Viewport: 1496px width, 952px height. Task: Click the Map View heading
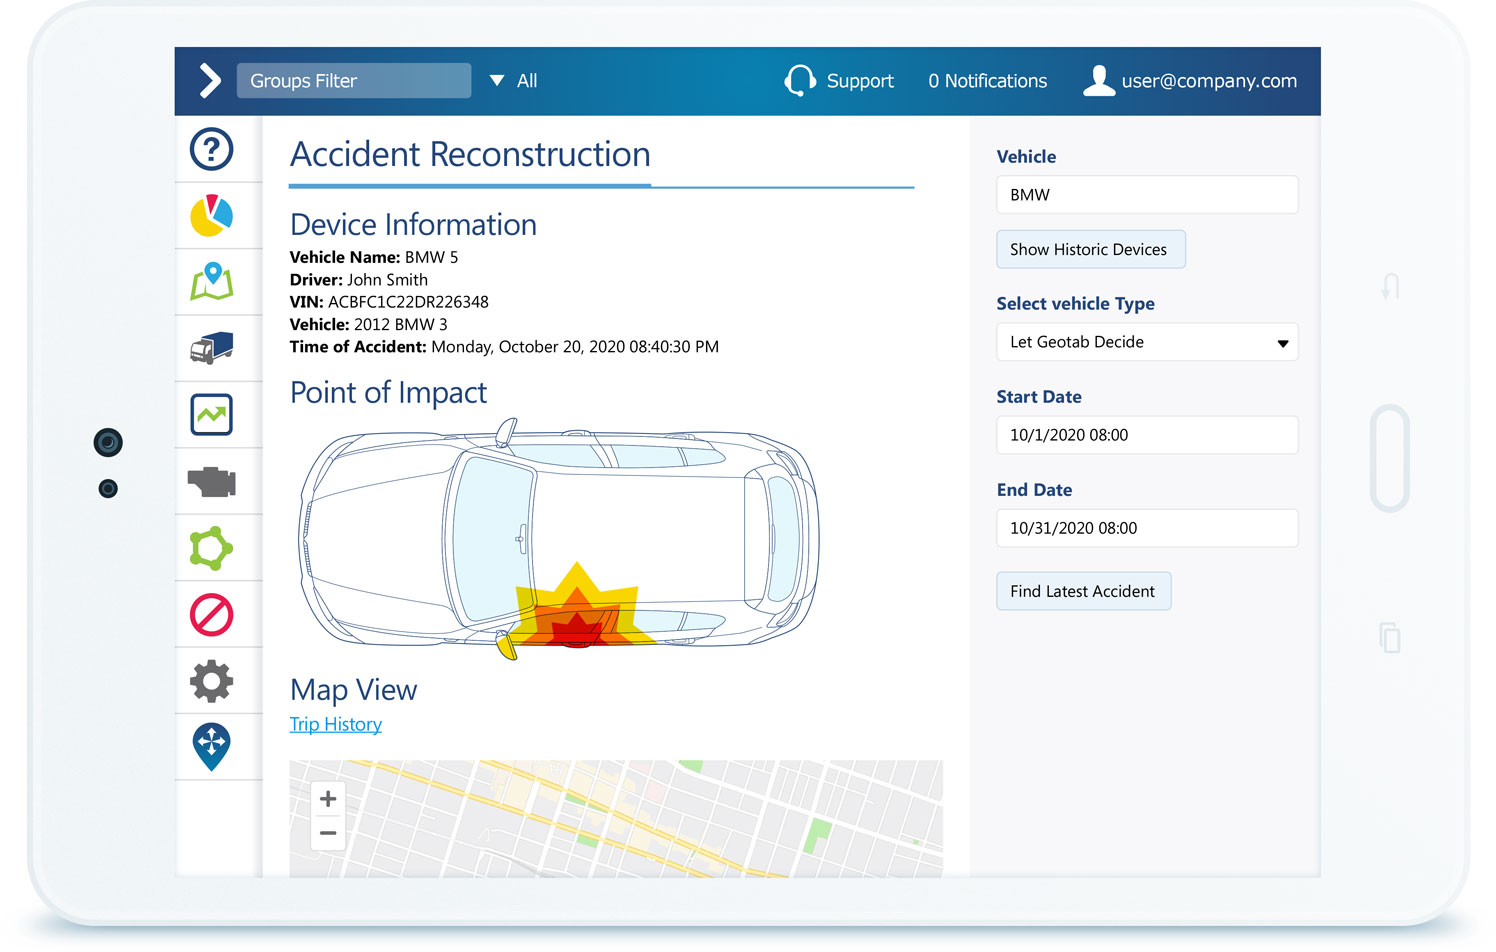(x=354, y=690)
